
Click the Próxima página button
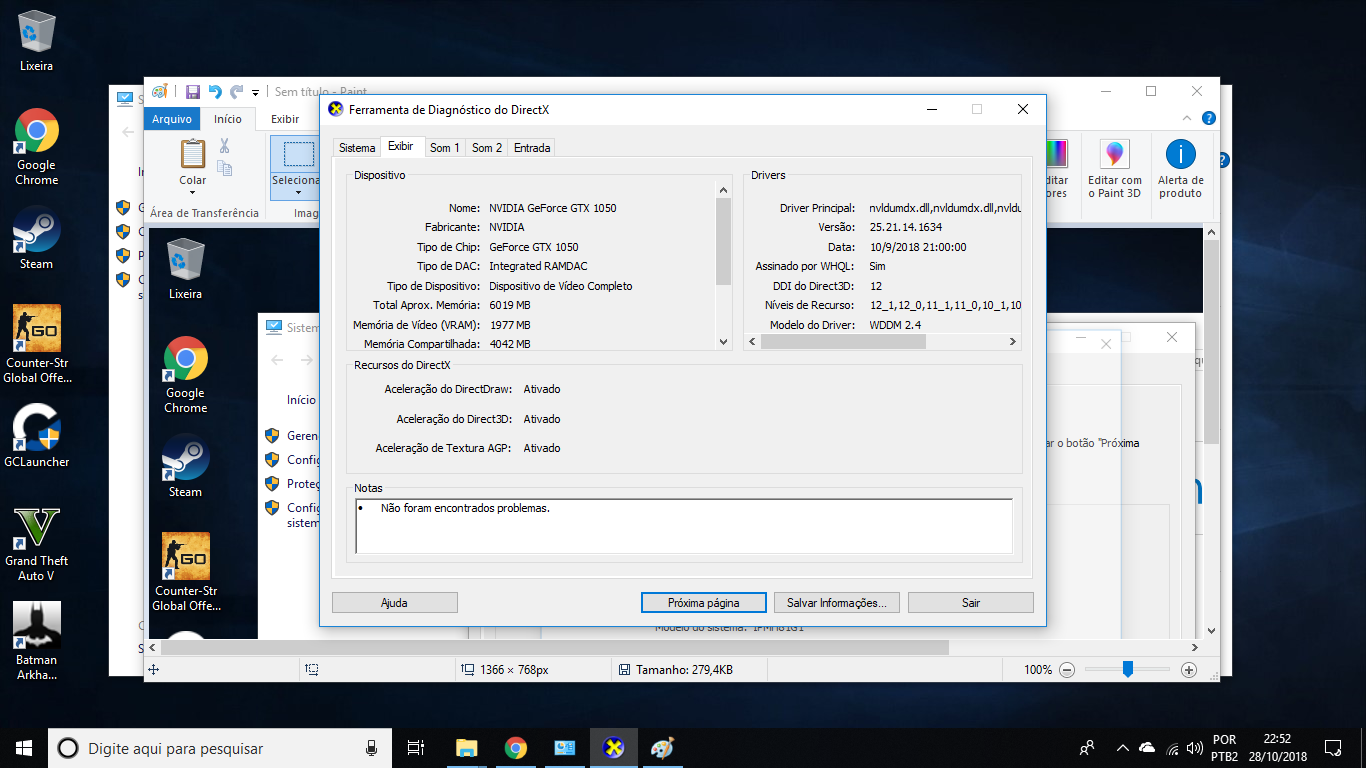point(704,603)
